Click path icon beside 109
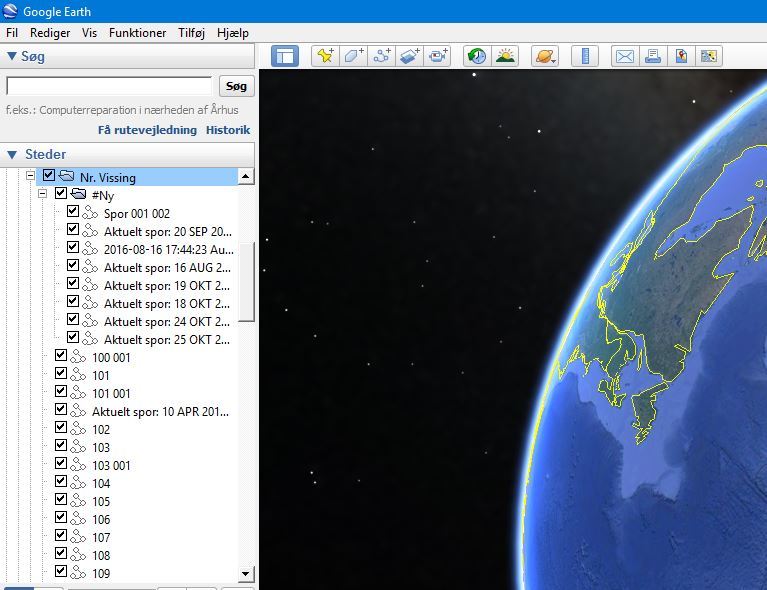Screen dimensions: 767x590 [x=78, y=572]
